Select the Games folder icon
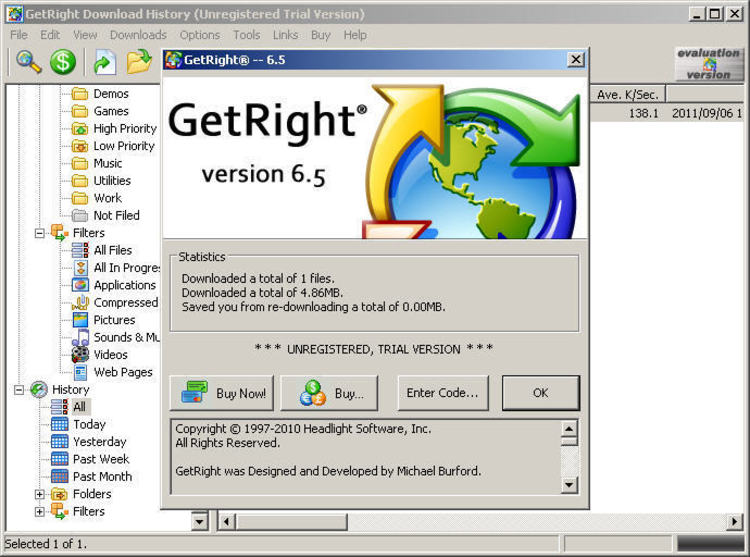The height and width of the screenshot is (557, 750). click(80, 111)
